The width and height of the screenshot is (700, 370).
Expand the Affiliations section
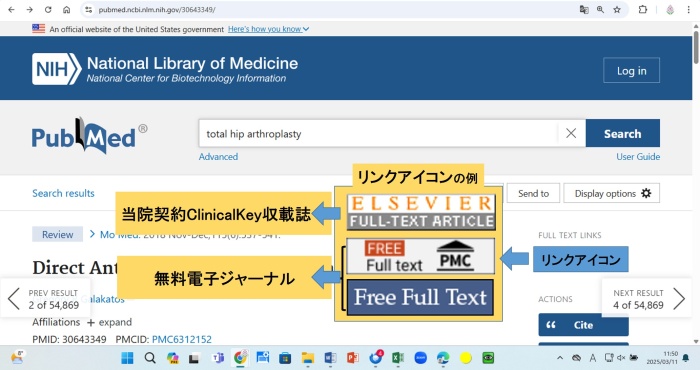(x=109, y=322)
